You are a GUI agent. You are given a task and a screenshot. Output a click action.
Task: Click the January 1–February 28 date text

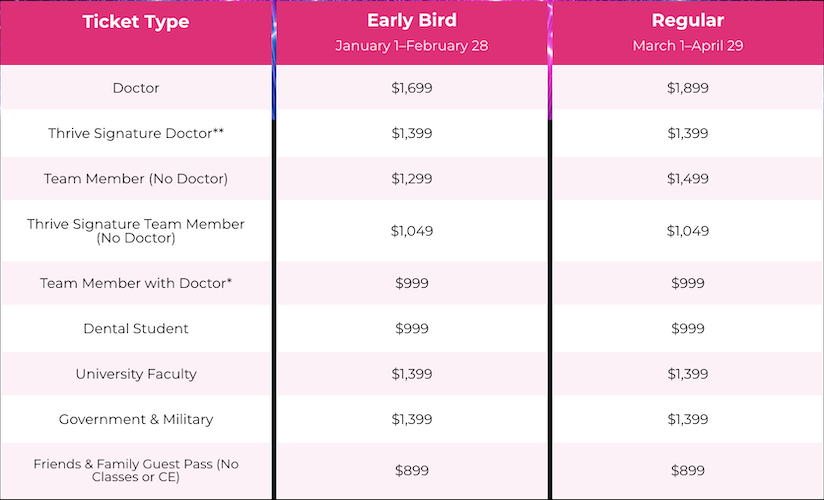pyautogui.click(x=411, y=46)
